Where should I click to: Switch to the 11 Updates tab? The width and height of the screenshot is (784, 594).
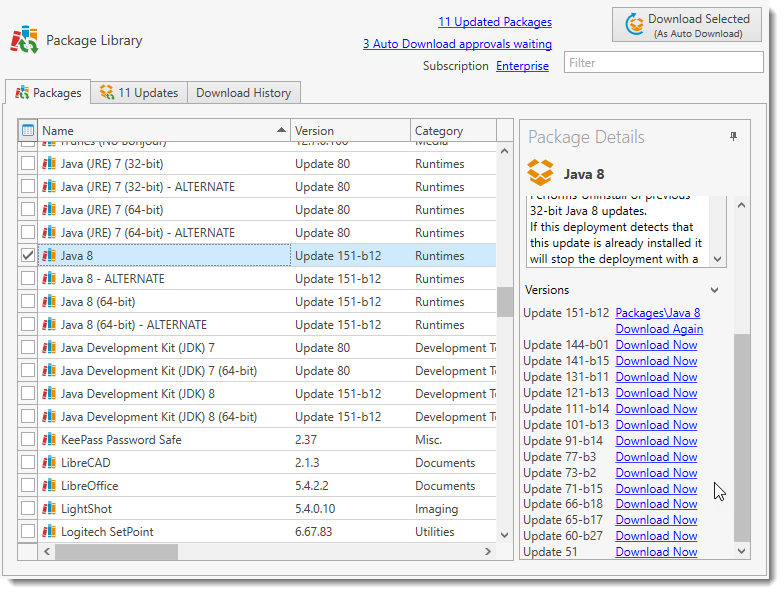(x=139, y=93)
